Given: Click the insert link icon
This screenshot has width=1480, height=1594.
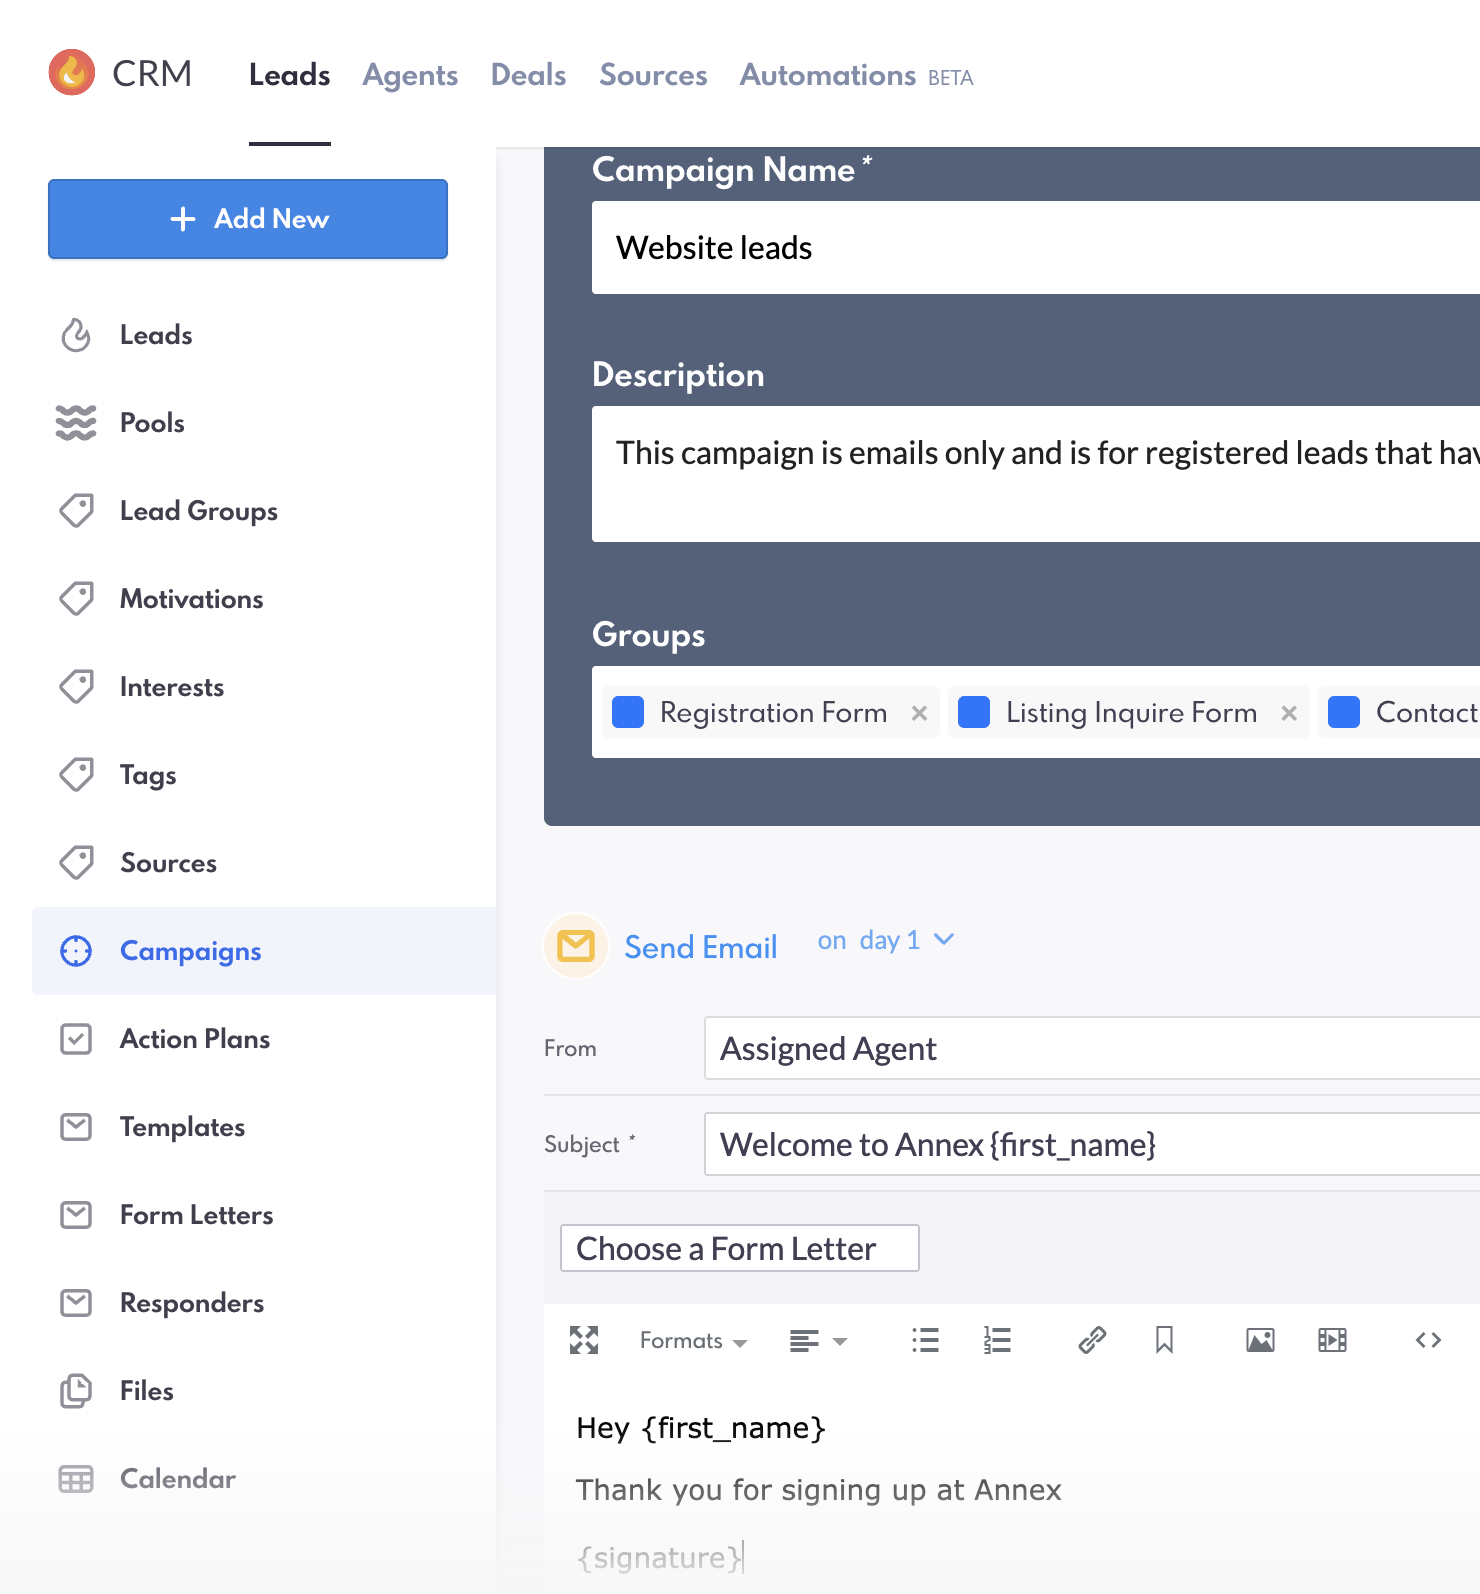Looking at the screenshot, I should (x=1092, y=1340).
